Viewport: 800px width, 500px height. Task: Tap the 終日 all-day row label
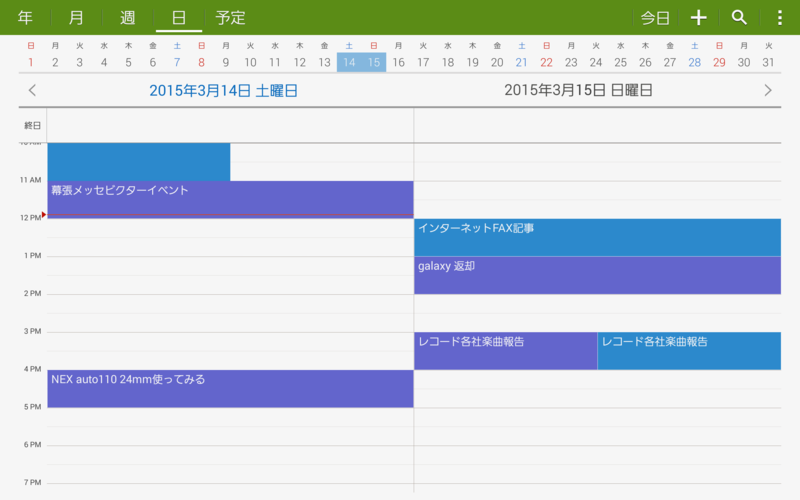coord(32,126)
